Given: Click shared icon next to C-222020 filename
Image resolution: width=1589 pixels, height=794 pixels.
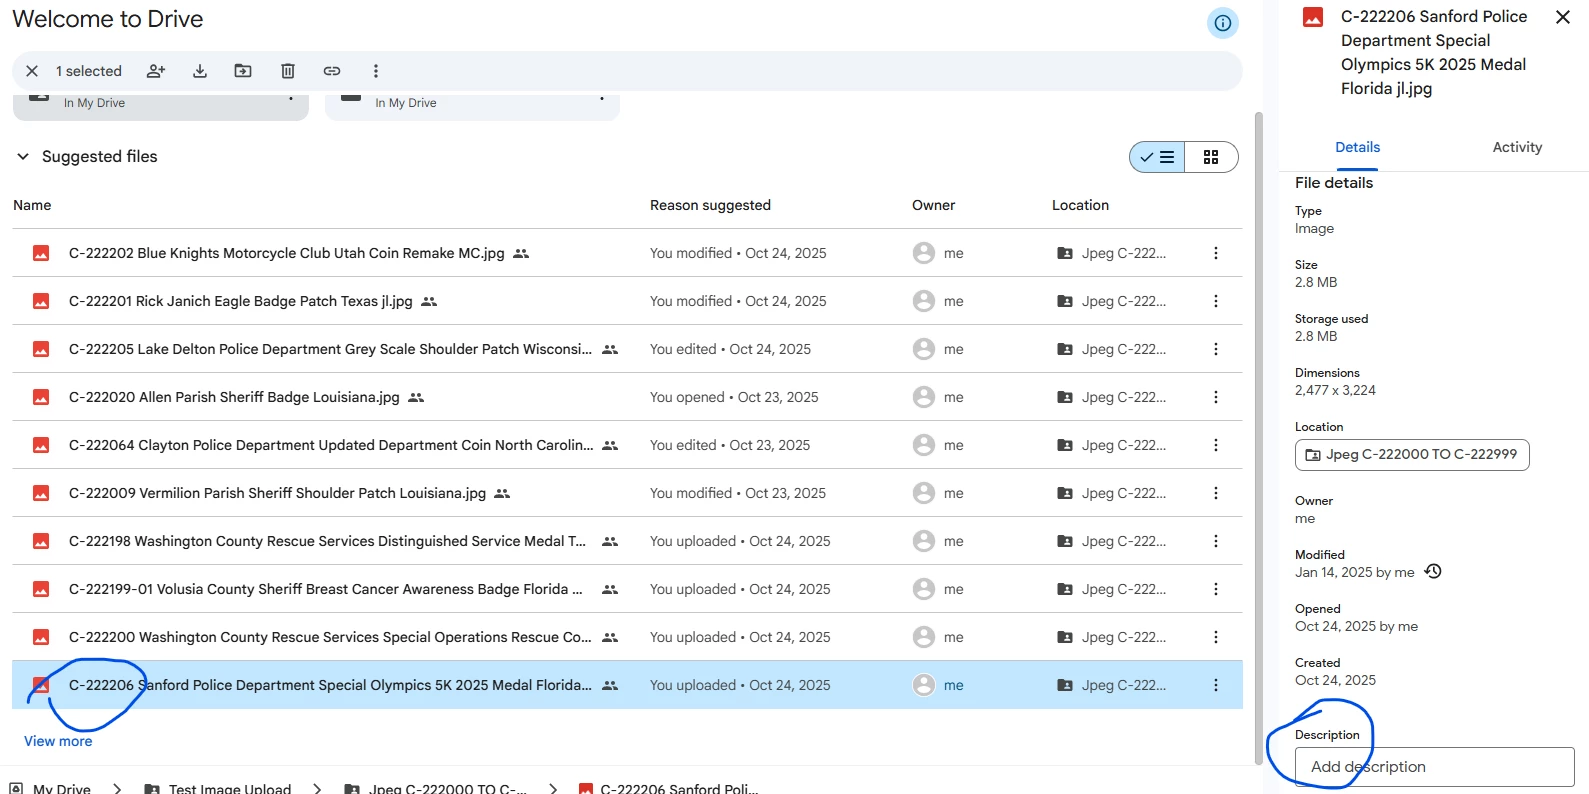Looking at the screenshot, I should pos(416,398).
